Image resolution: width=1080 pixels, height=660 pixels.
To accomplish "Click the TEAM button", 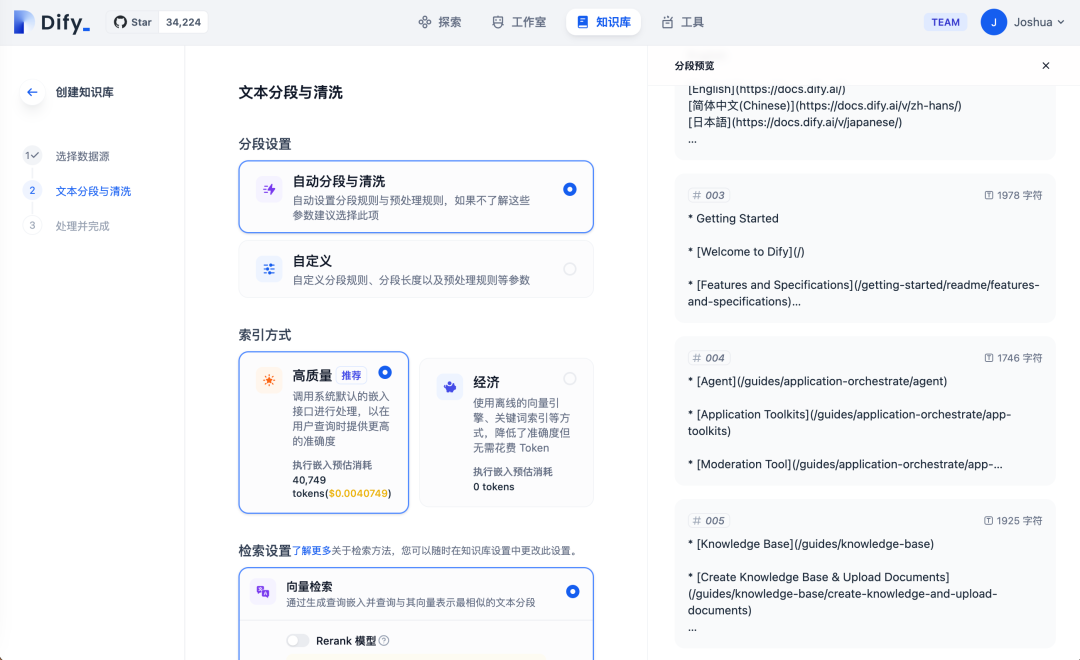I will coord(945,21).
